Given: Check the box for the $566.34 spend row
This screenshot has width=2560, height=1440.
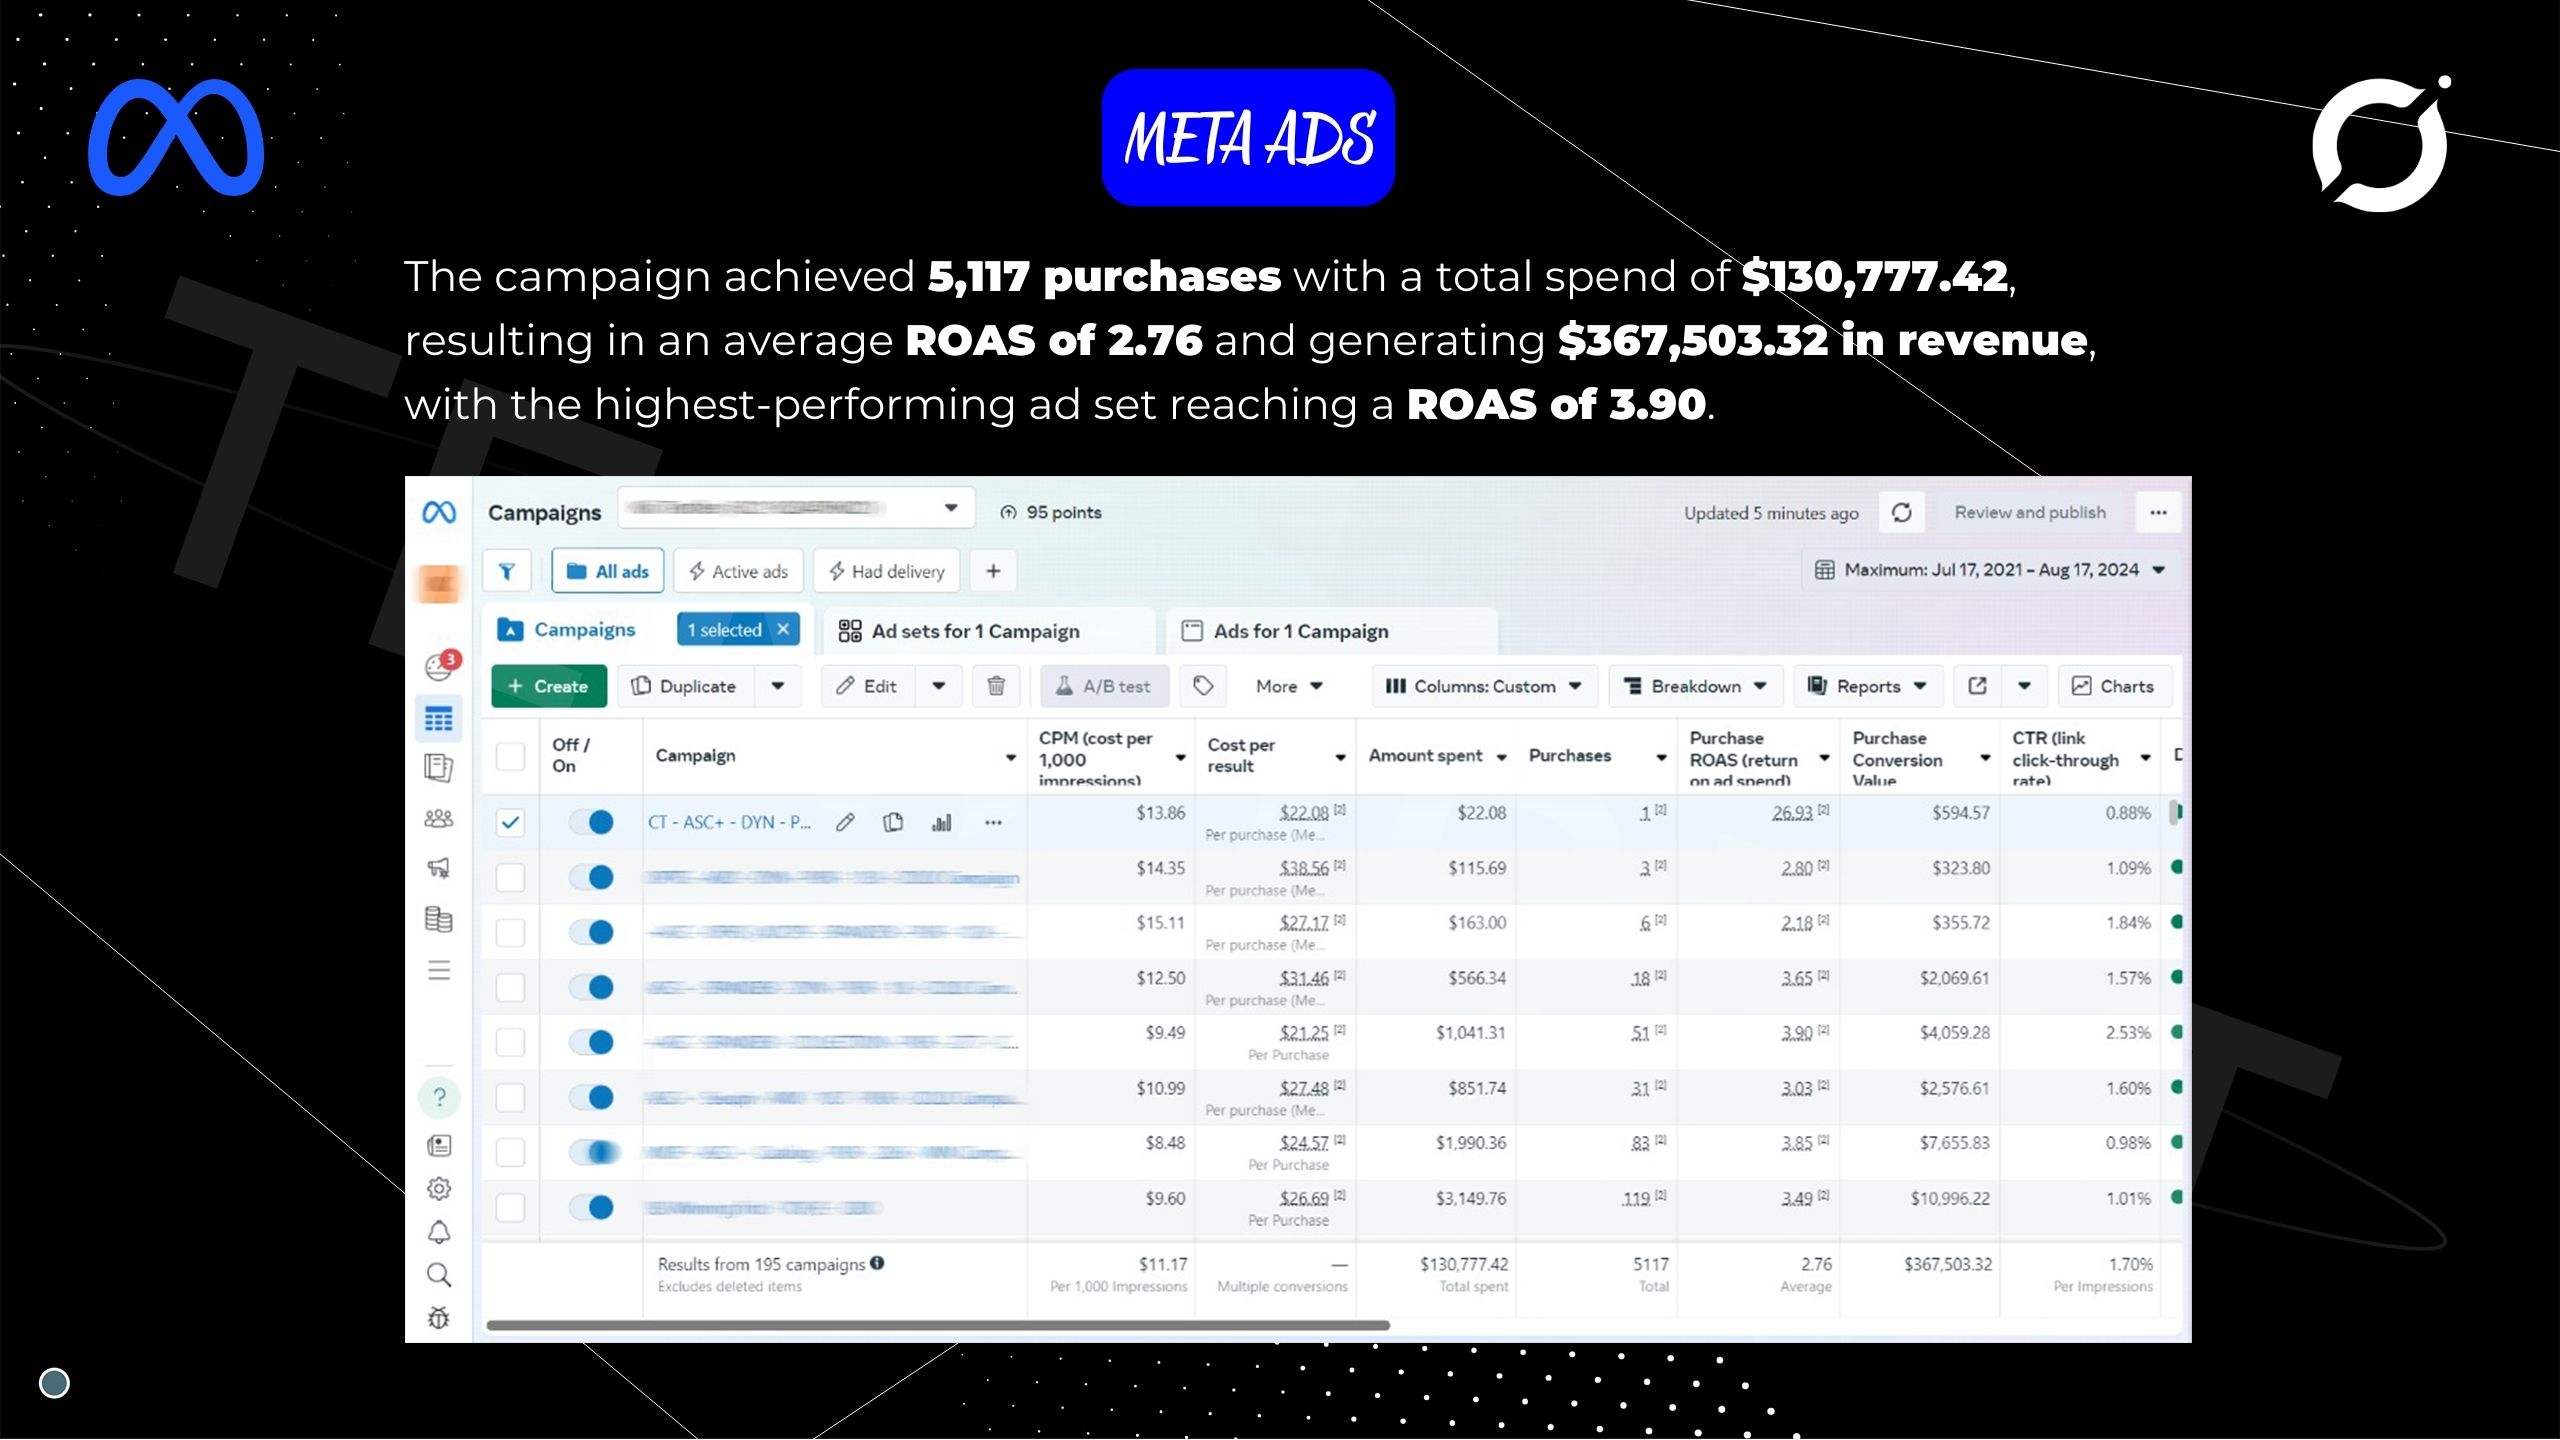Looking at the screenshot, I should tap(510, 987).
